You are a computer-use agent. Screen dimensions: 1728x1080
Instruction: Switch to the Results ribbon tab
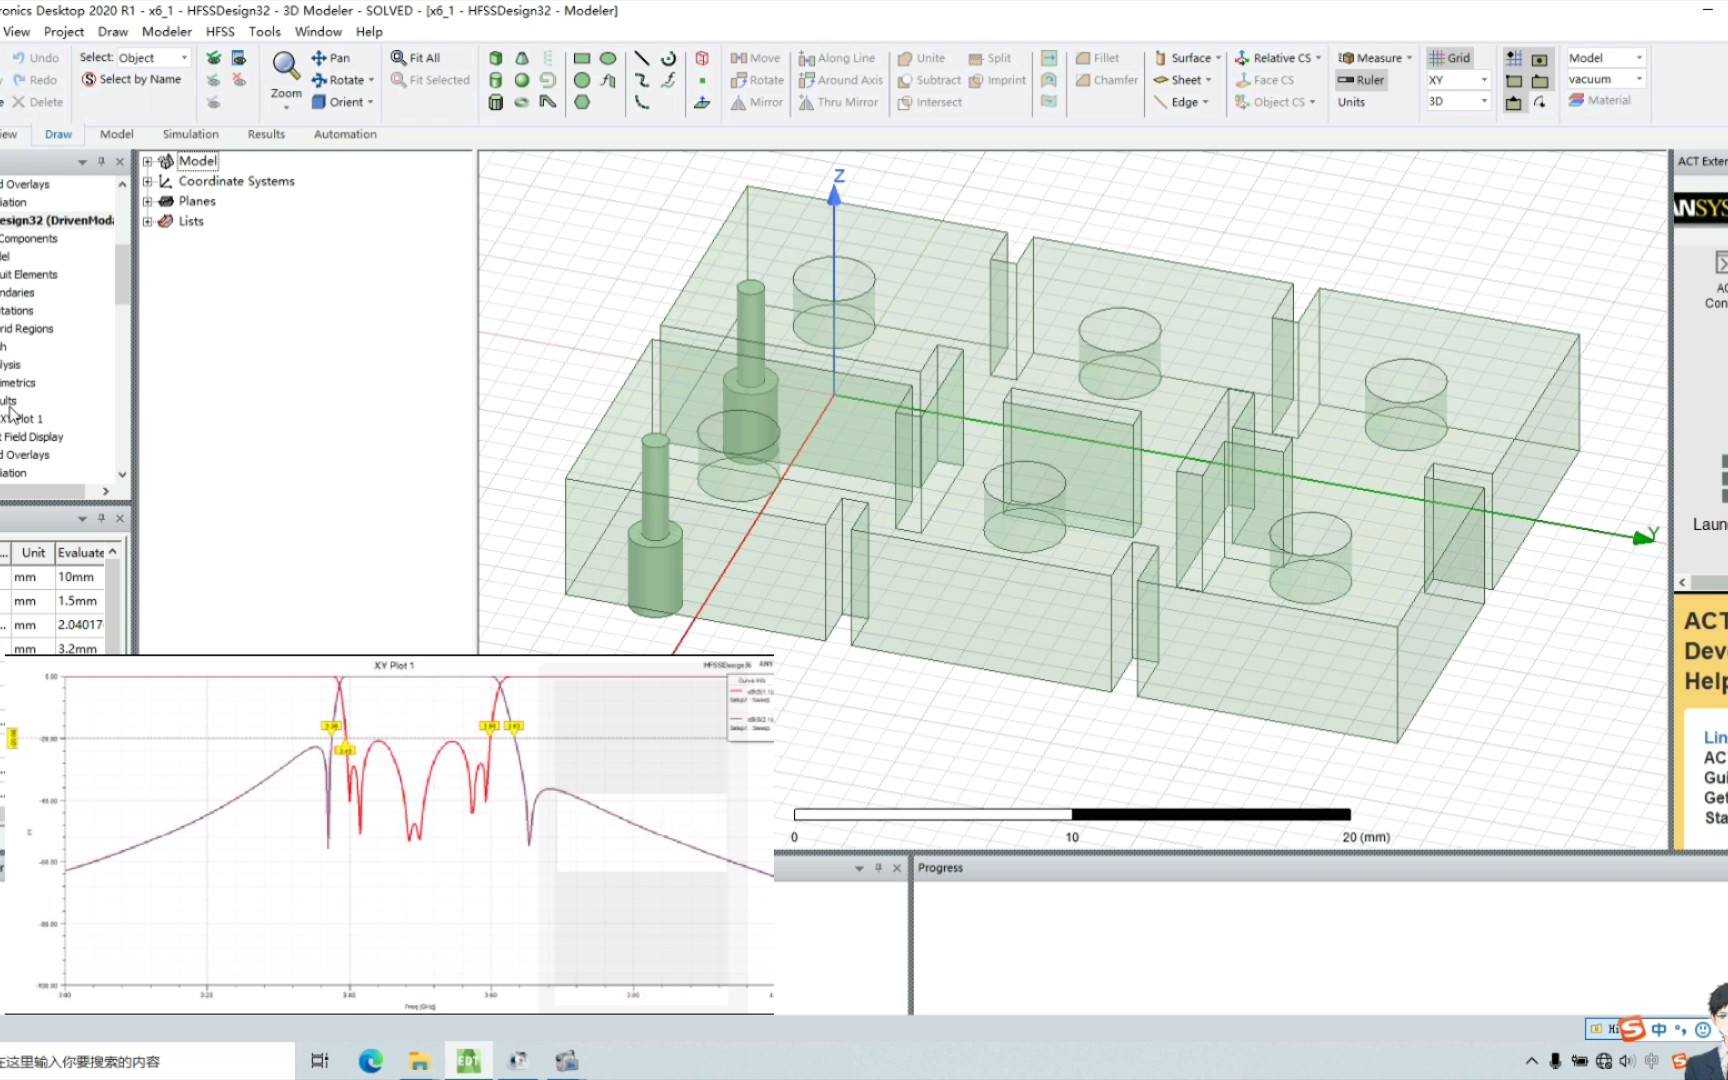(266, 134)
